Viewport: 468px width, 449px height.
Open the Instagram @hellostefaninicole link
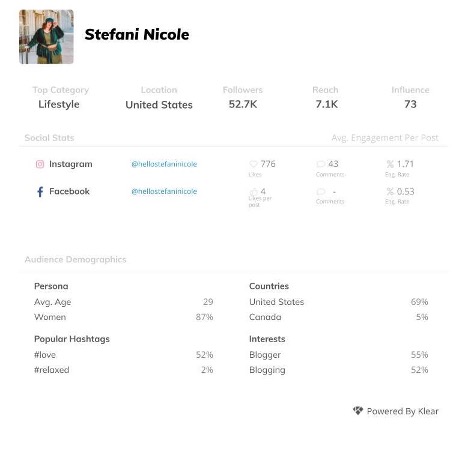point(164,164)
